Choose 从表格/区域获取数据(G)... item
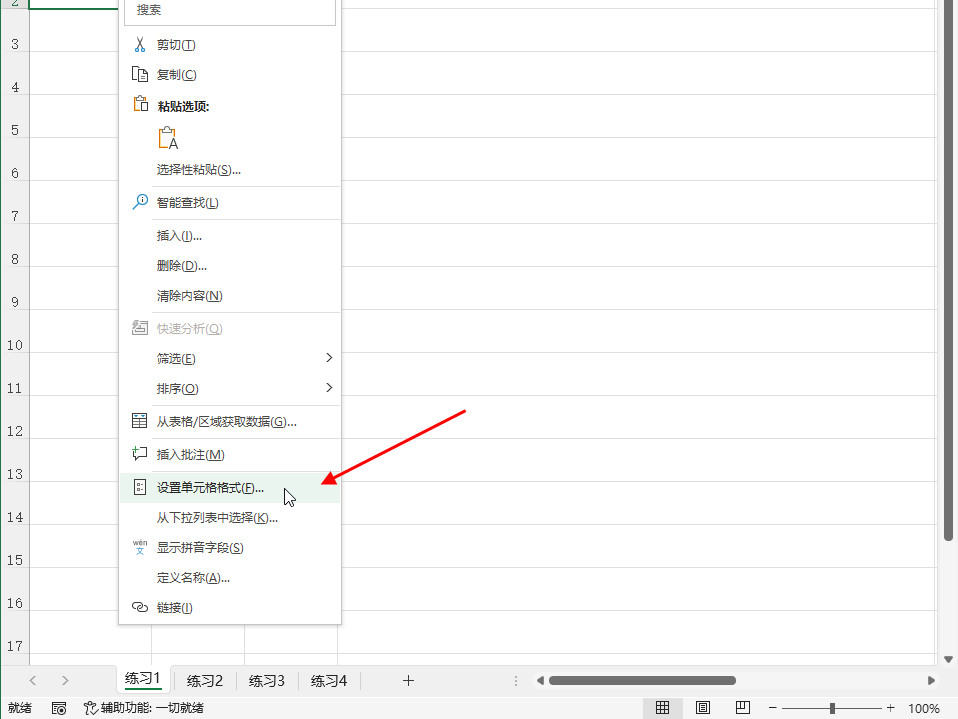 tap(229, 422)
